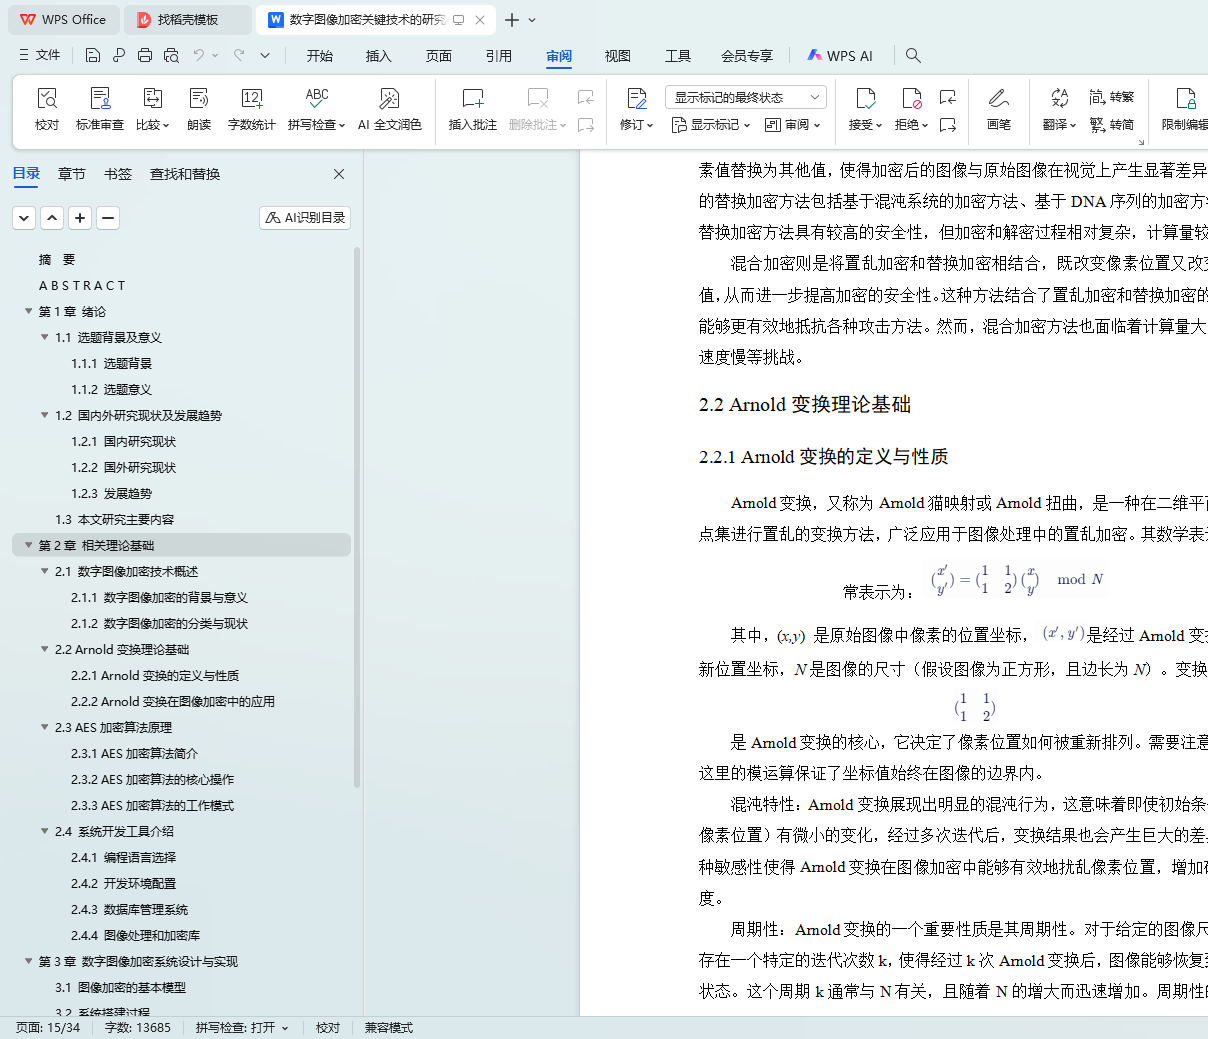The image size is (1208, 1039).
Task: Go to 2.3.2 AES 加密算法的核心操作
Action: pos(152,779)
